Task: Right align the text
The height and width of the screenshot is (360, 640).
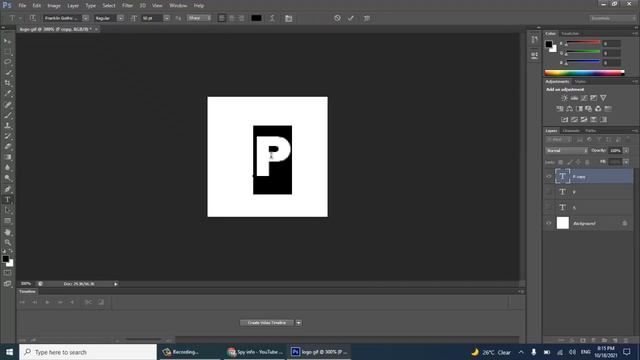Action: (241, 18)
